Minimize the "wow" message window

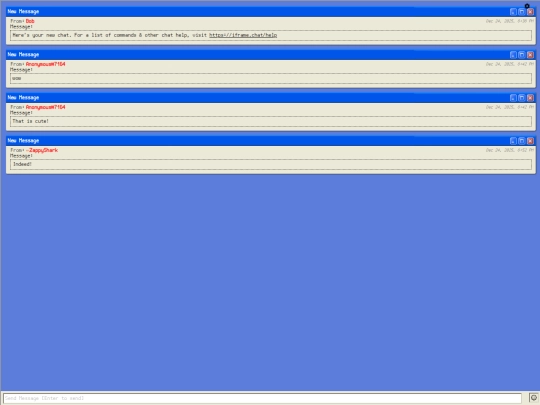click(513, 55)
